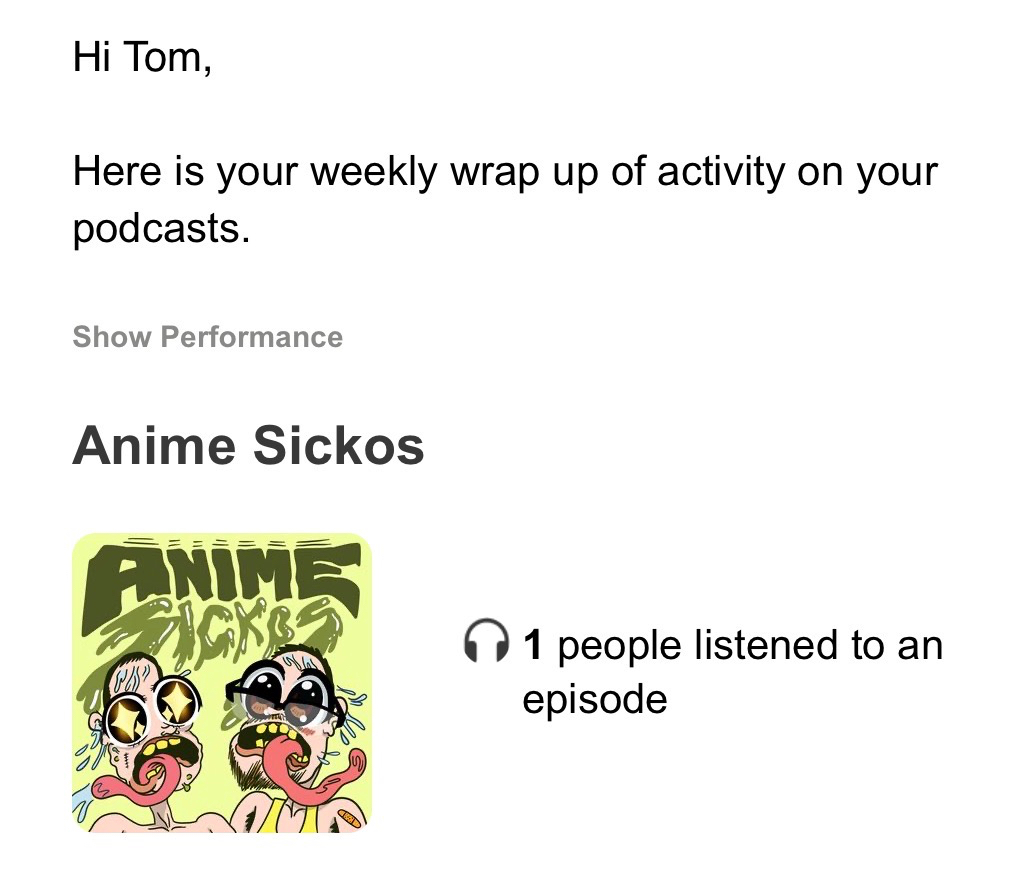
Task: Click the ANIME lettering in the artwork
Action: [x=225, y=579]
